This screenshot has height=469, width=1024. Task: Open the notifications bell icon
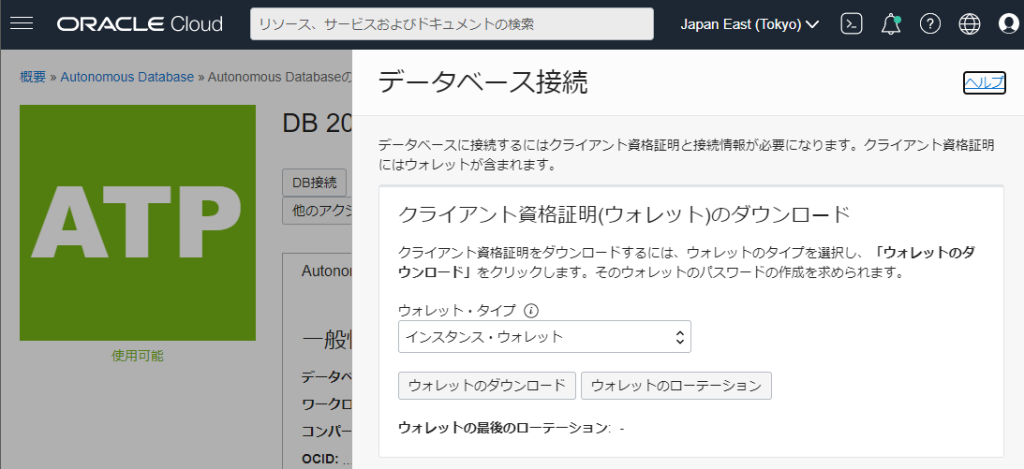pyautogui.click(x=890, y=24)
